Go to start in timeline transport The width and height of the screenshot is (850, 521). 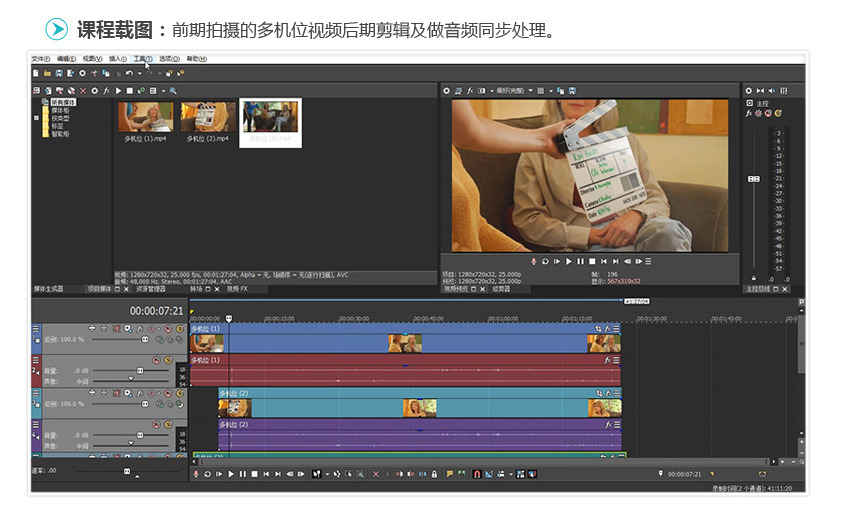coord(266,474)
